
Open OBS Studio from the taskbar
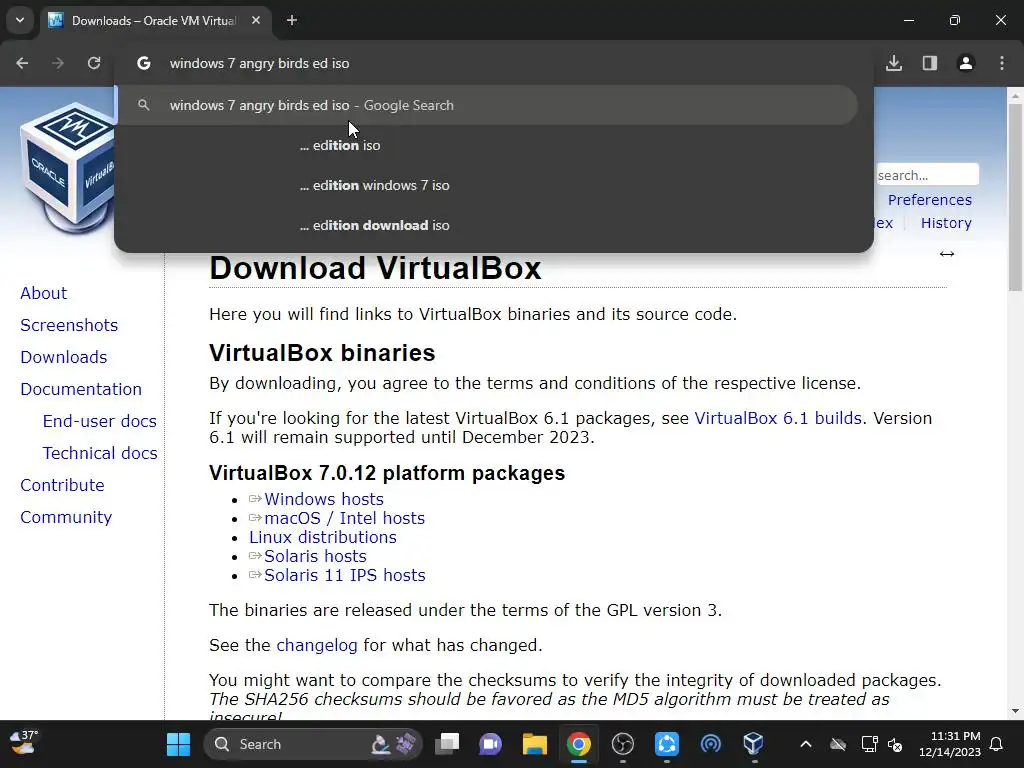[622, 744]
